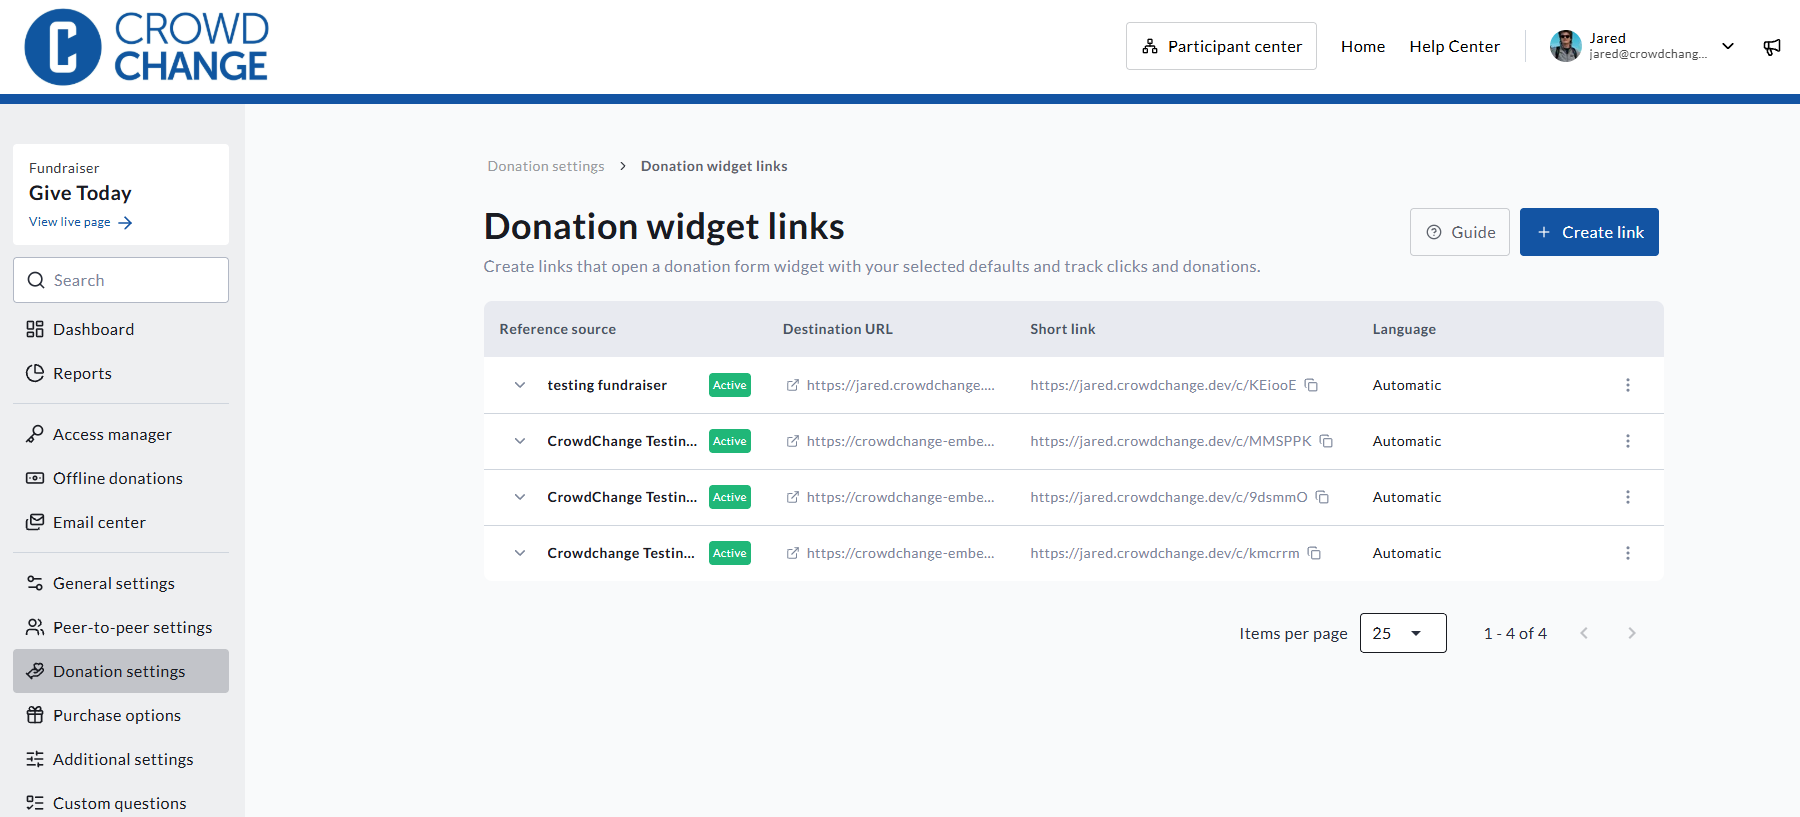Click the external link icon in the kmcrrm row

pos(792,553)
